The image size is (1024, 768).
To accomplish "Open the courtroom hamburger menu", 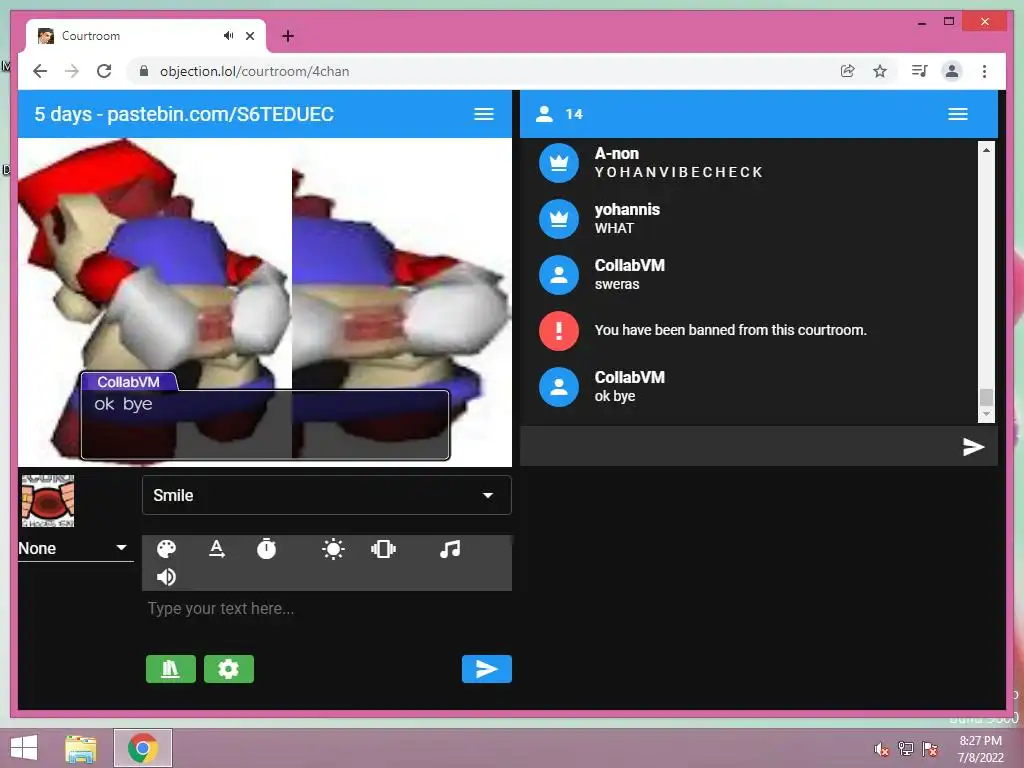I will pos(483,114).
